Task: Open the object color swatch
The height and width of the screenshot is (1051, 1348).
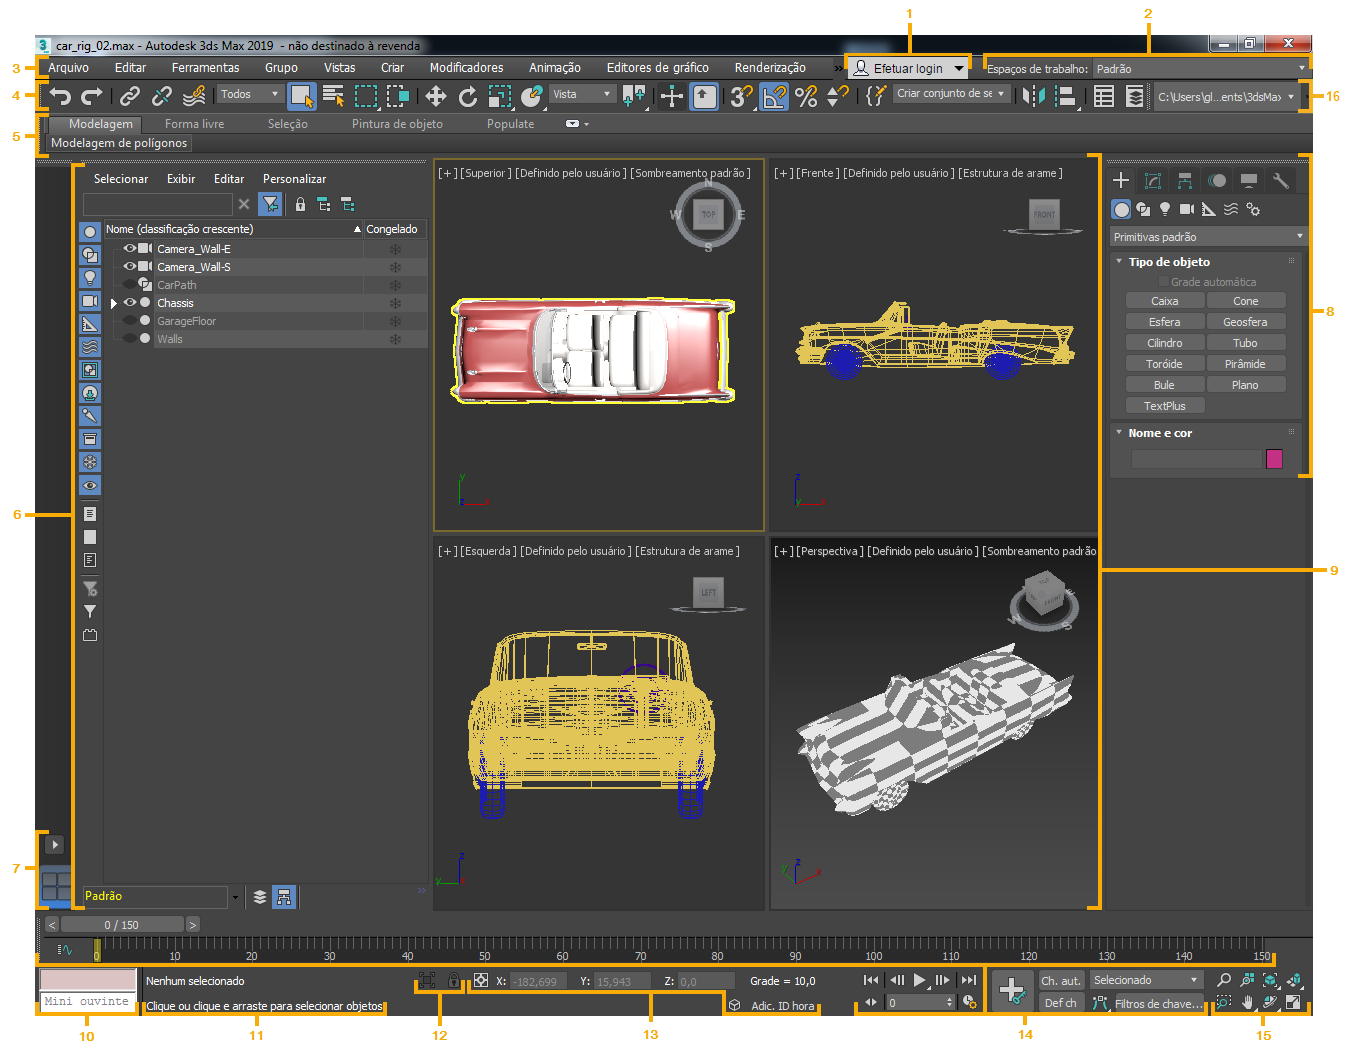Action: coord(1274,459)
